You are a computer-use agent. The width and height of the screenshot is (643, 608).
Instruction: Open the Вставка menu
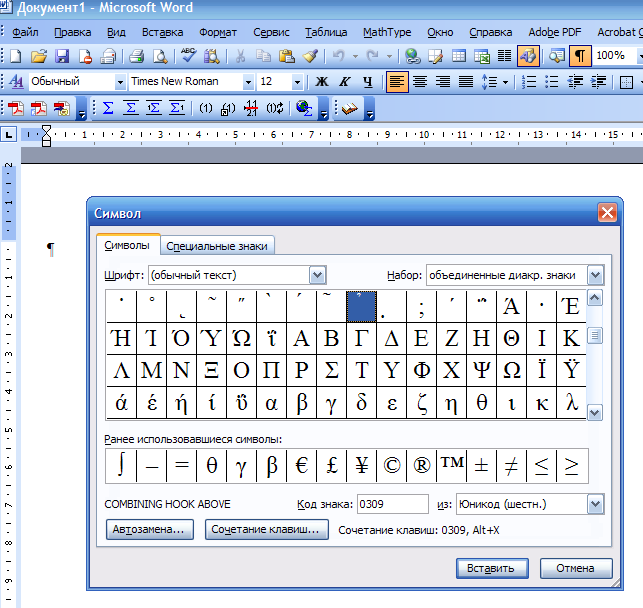tap(162, 32)
